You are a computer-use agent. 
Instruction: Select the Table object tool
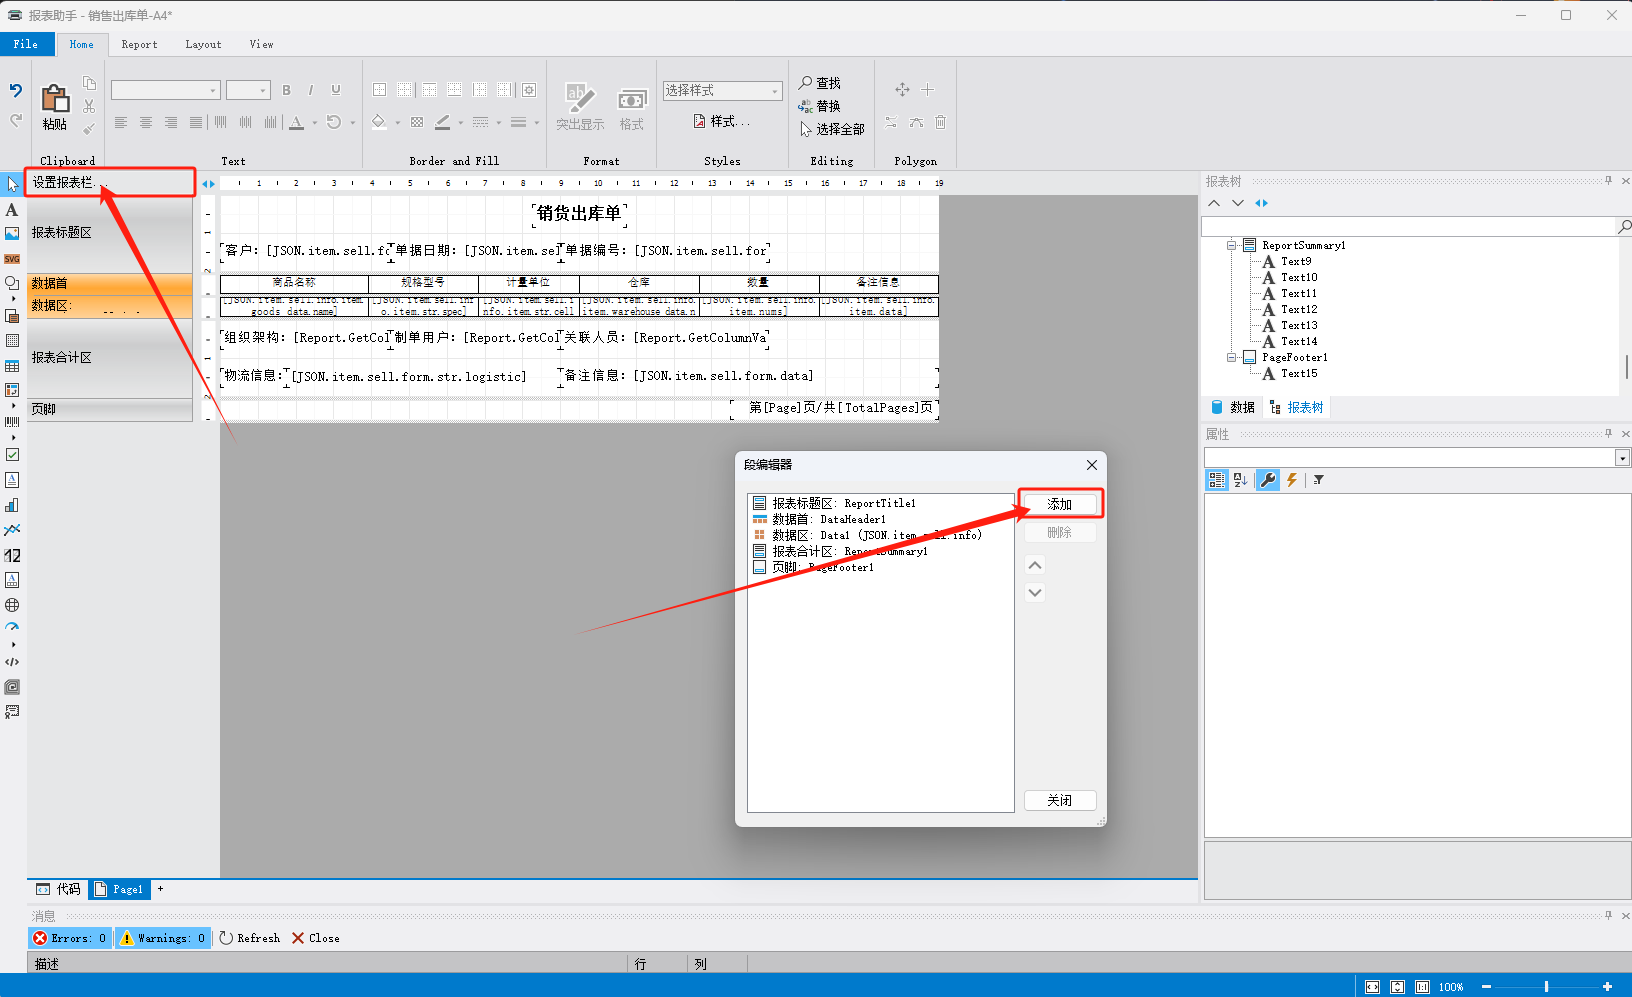12,366
